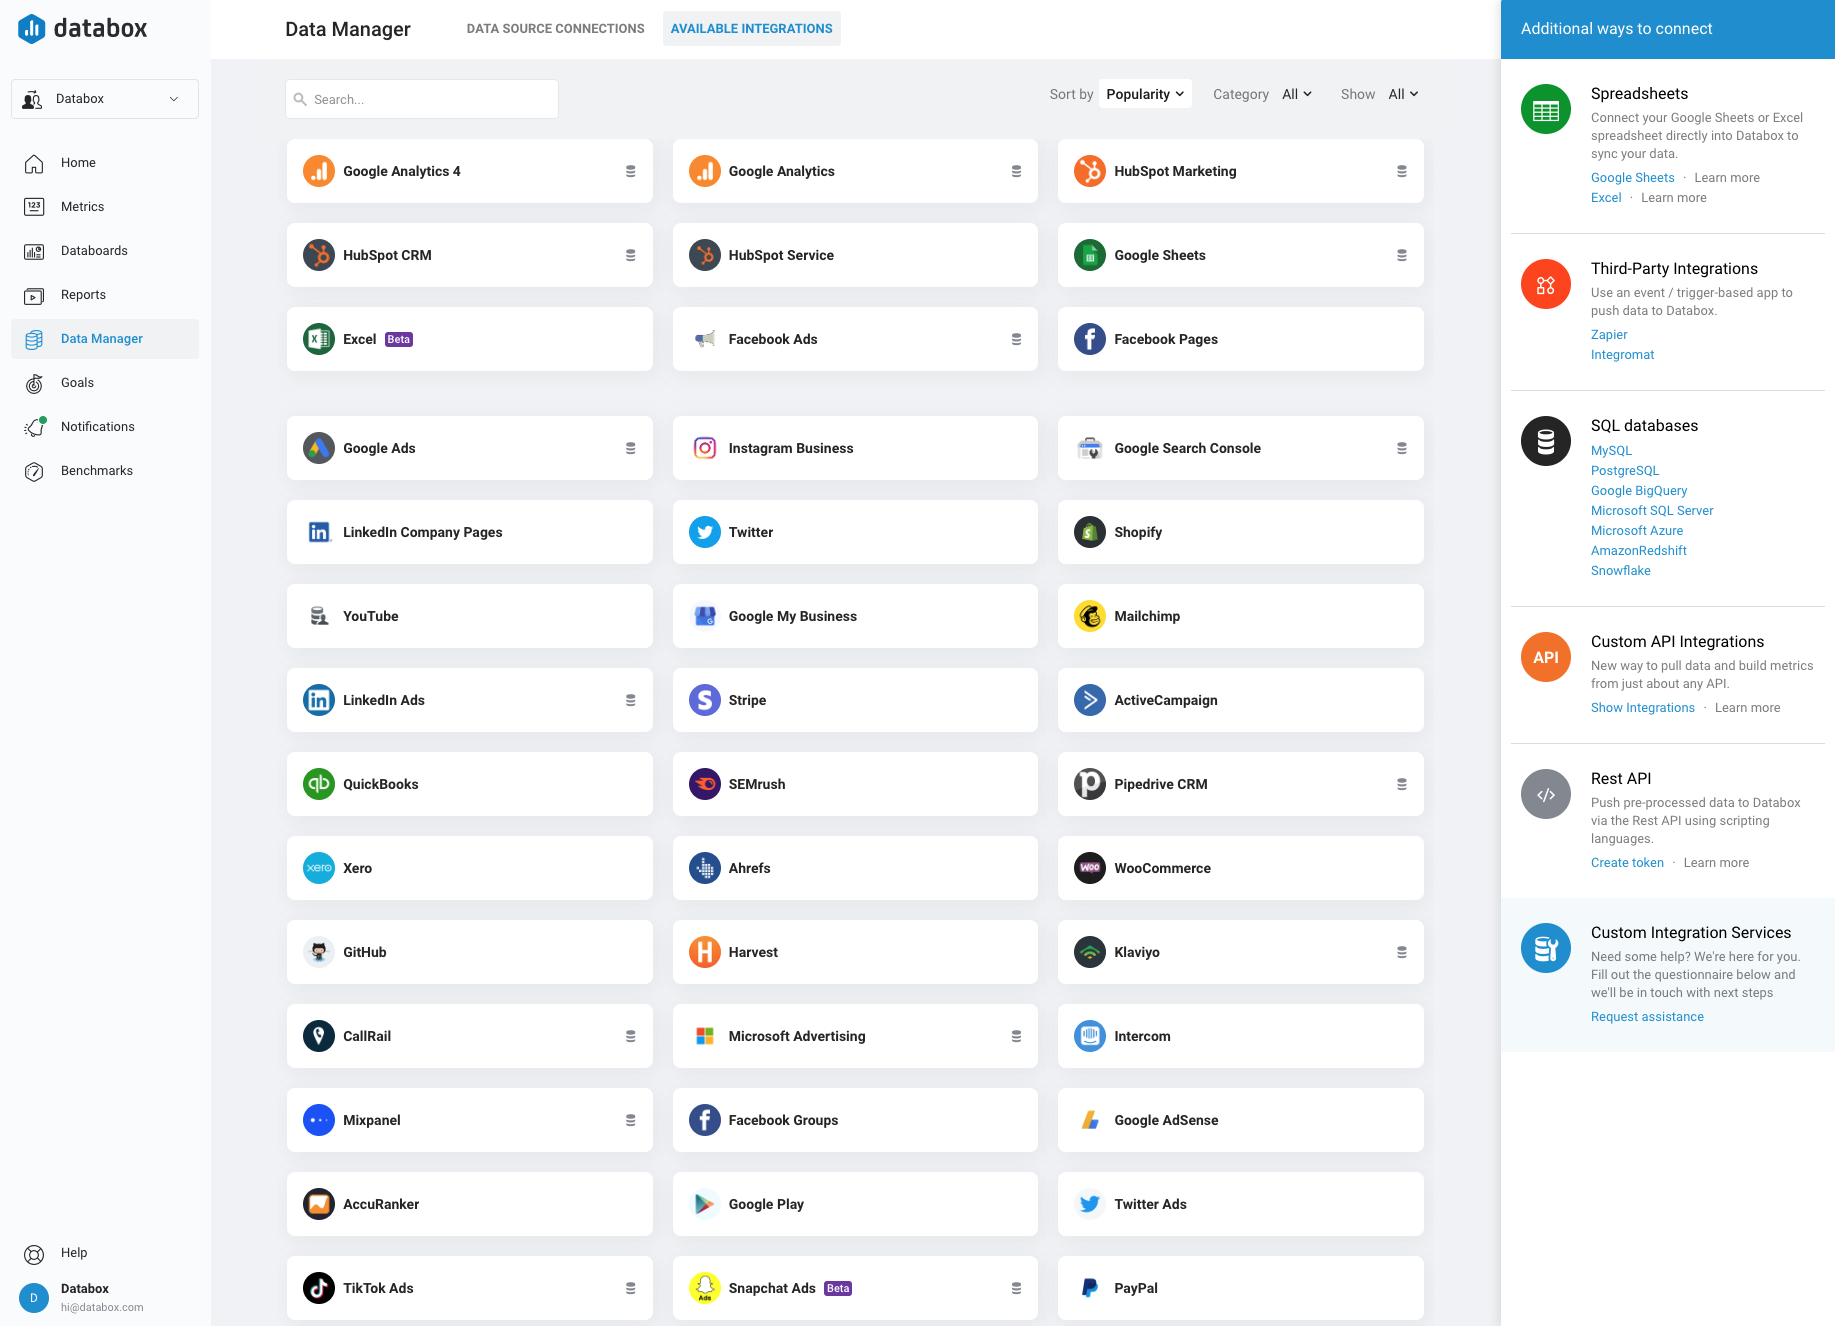Click Show Integrations link

tap(1643, 708)
